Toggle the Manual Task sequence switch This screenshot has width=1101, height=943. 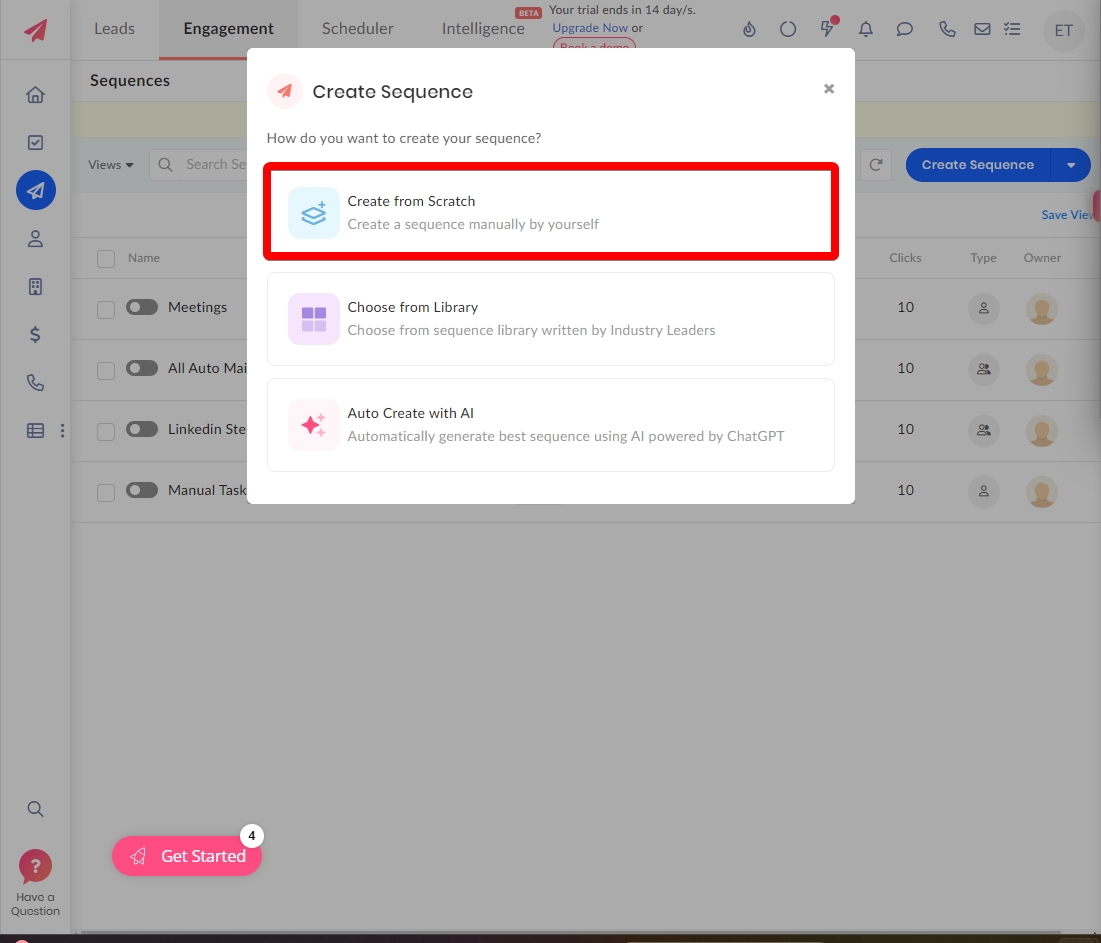[x=142, y=490]
